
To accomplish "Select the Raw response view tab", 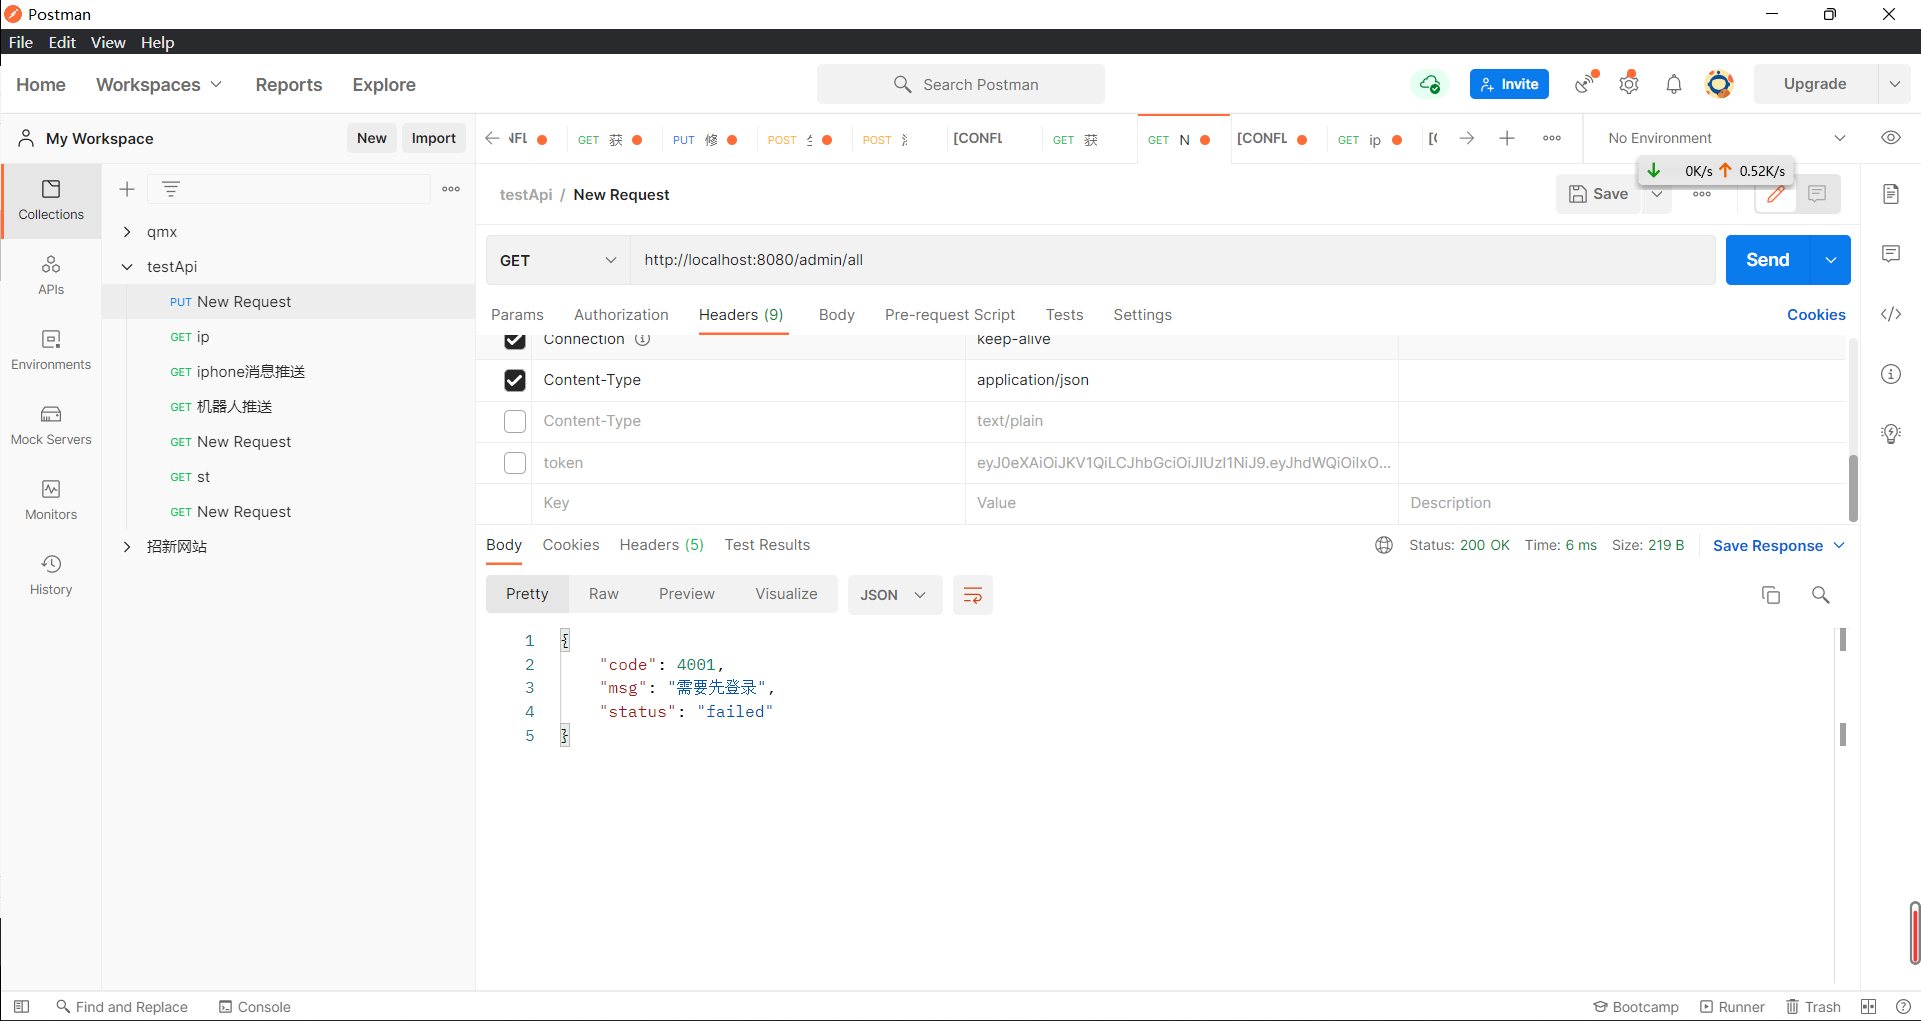I will 603,594.
